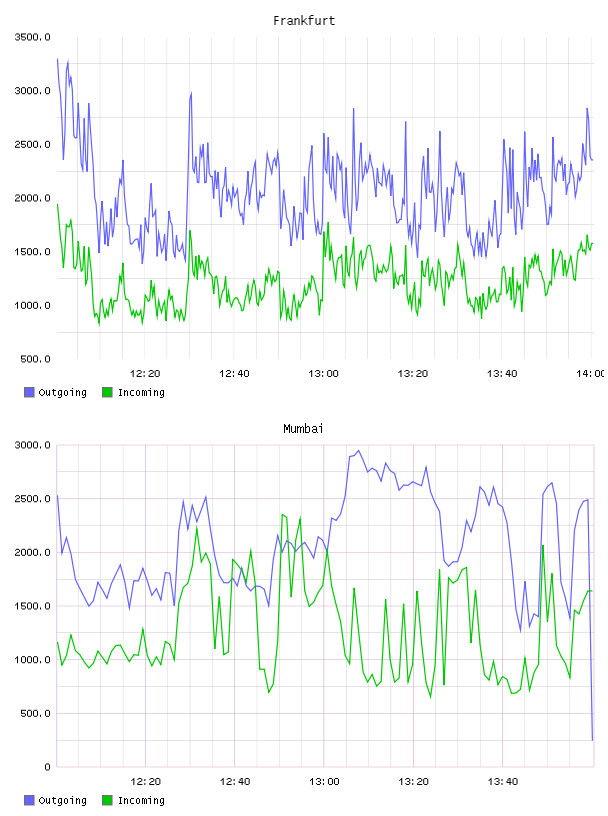The image size is (608, 816).
Task: Click the 3000.0 y-axis label on Frankfurt chart
Action: (x=32, y=91)
